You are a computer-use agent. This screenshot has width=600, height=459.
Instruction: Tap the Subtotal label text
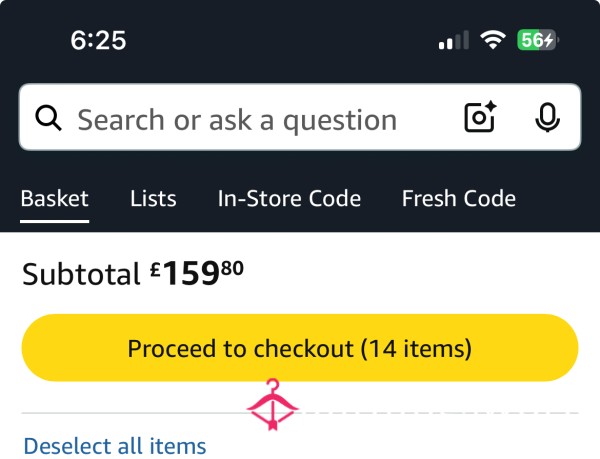click(81, 274)
